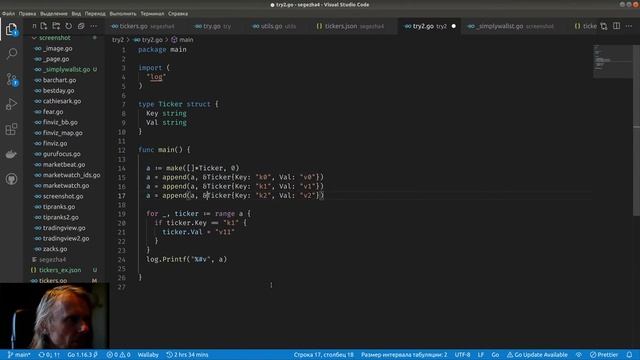Collapse all folders in explorer
Viewport: 640px width, 360px height.
(81, 26)
